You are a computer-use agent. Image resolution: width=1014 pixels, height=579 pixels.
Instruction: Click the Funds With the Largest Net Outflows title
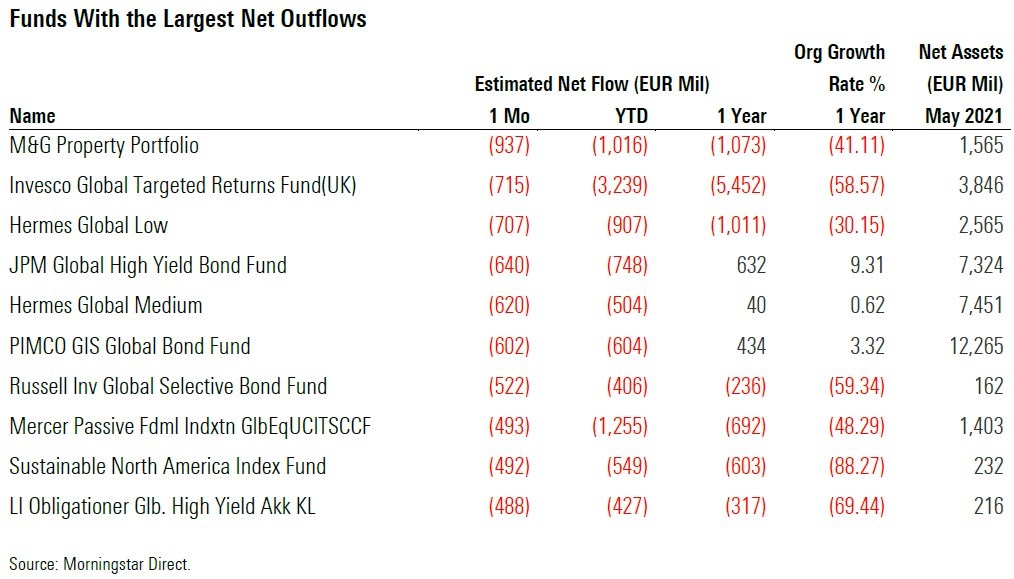[188, 18]
